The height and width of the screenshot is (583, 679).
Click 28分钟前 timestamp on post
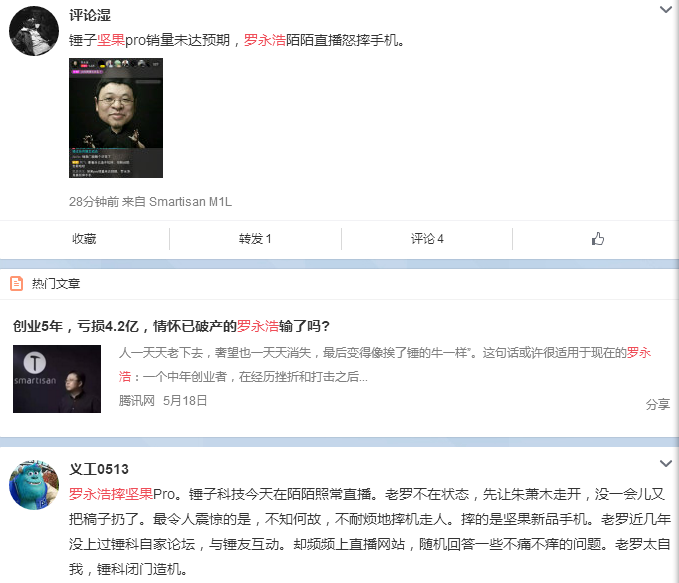click(94, 202)
